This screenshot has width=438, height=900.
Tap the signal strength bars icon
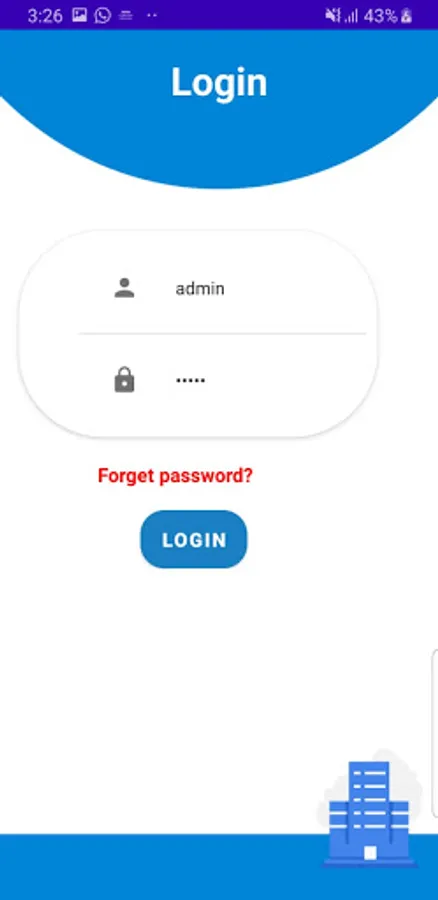351,15
